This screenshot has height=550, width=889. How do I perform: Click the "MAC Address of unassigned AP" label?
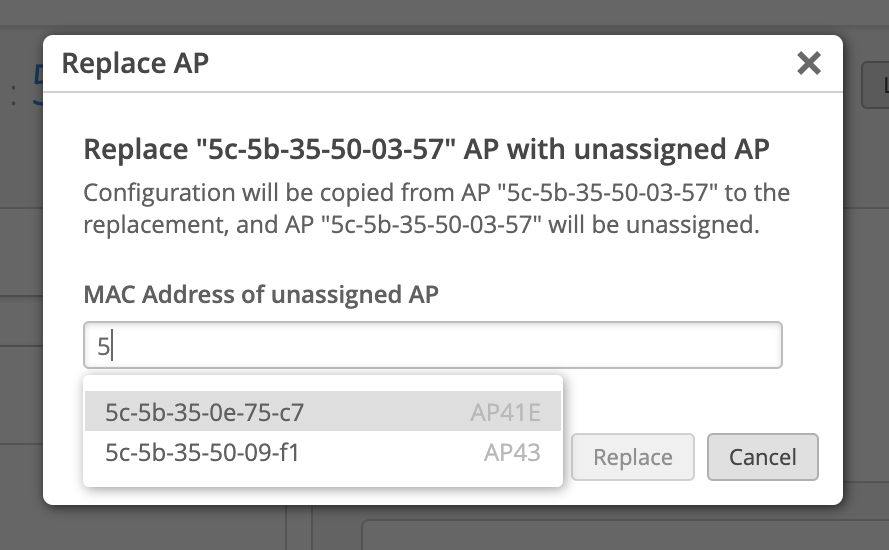click(261, 294)
